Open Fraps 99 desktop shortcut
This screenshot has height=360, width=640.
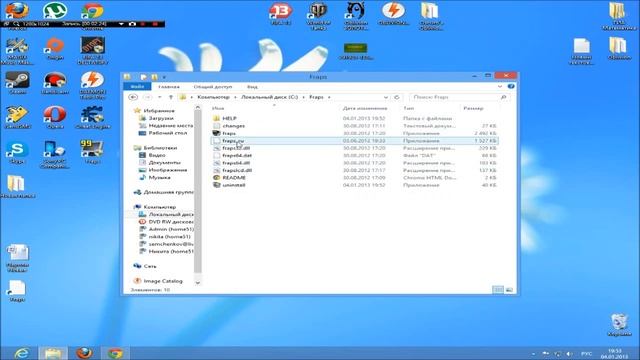coord(92,152)
